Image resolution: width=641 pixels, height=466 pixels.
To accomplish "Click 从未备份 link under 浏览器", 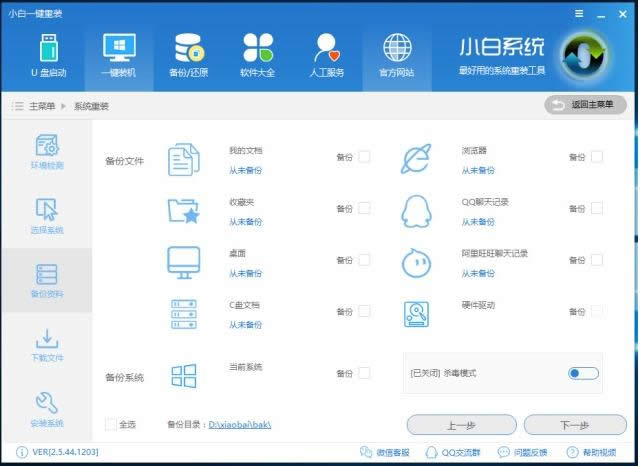I will pyautogui.click(x=478, y=170).
